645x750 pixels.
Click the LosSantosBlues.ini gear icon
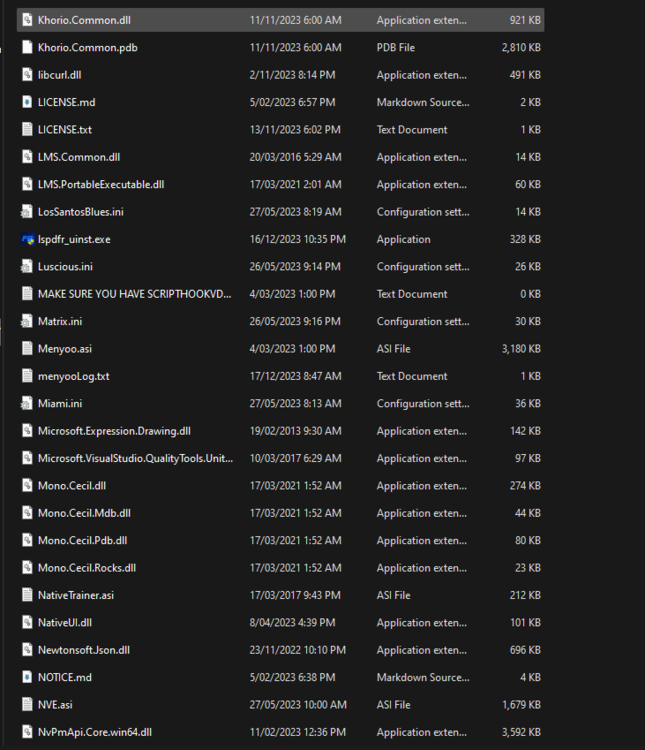pyautogui.click(x=27, y=211)
